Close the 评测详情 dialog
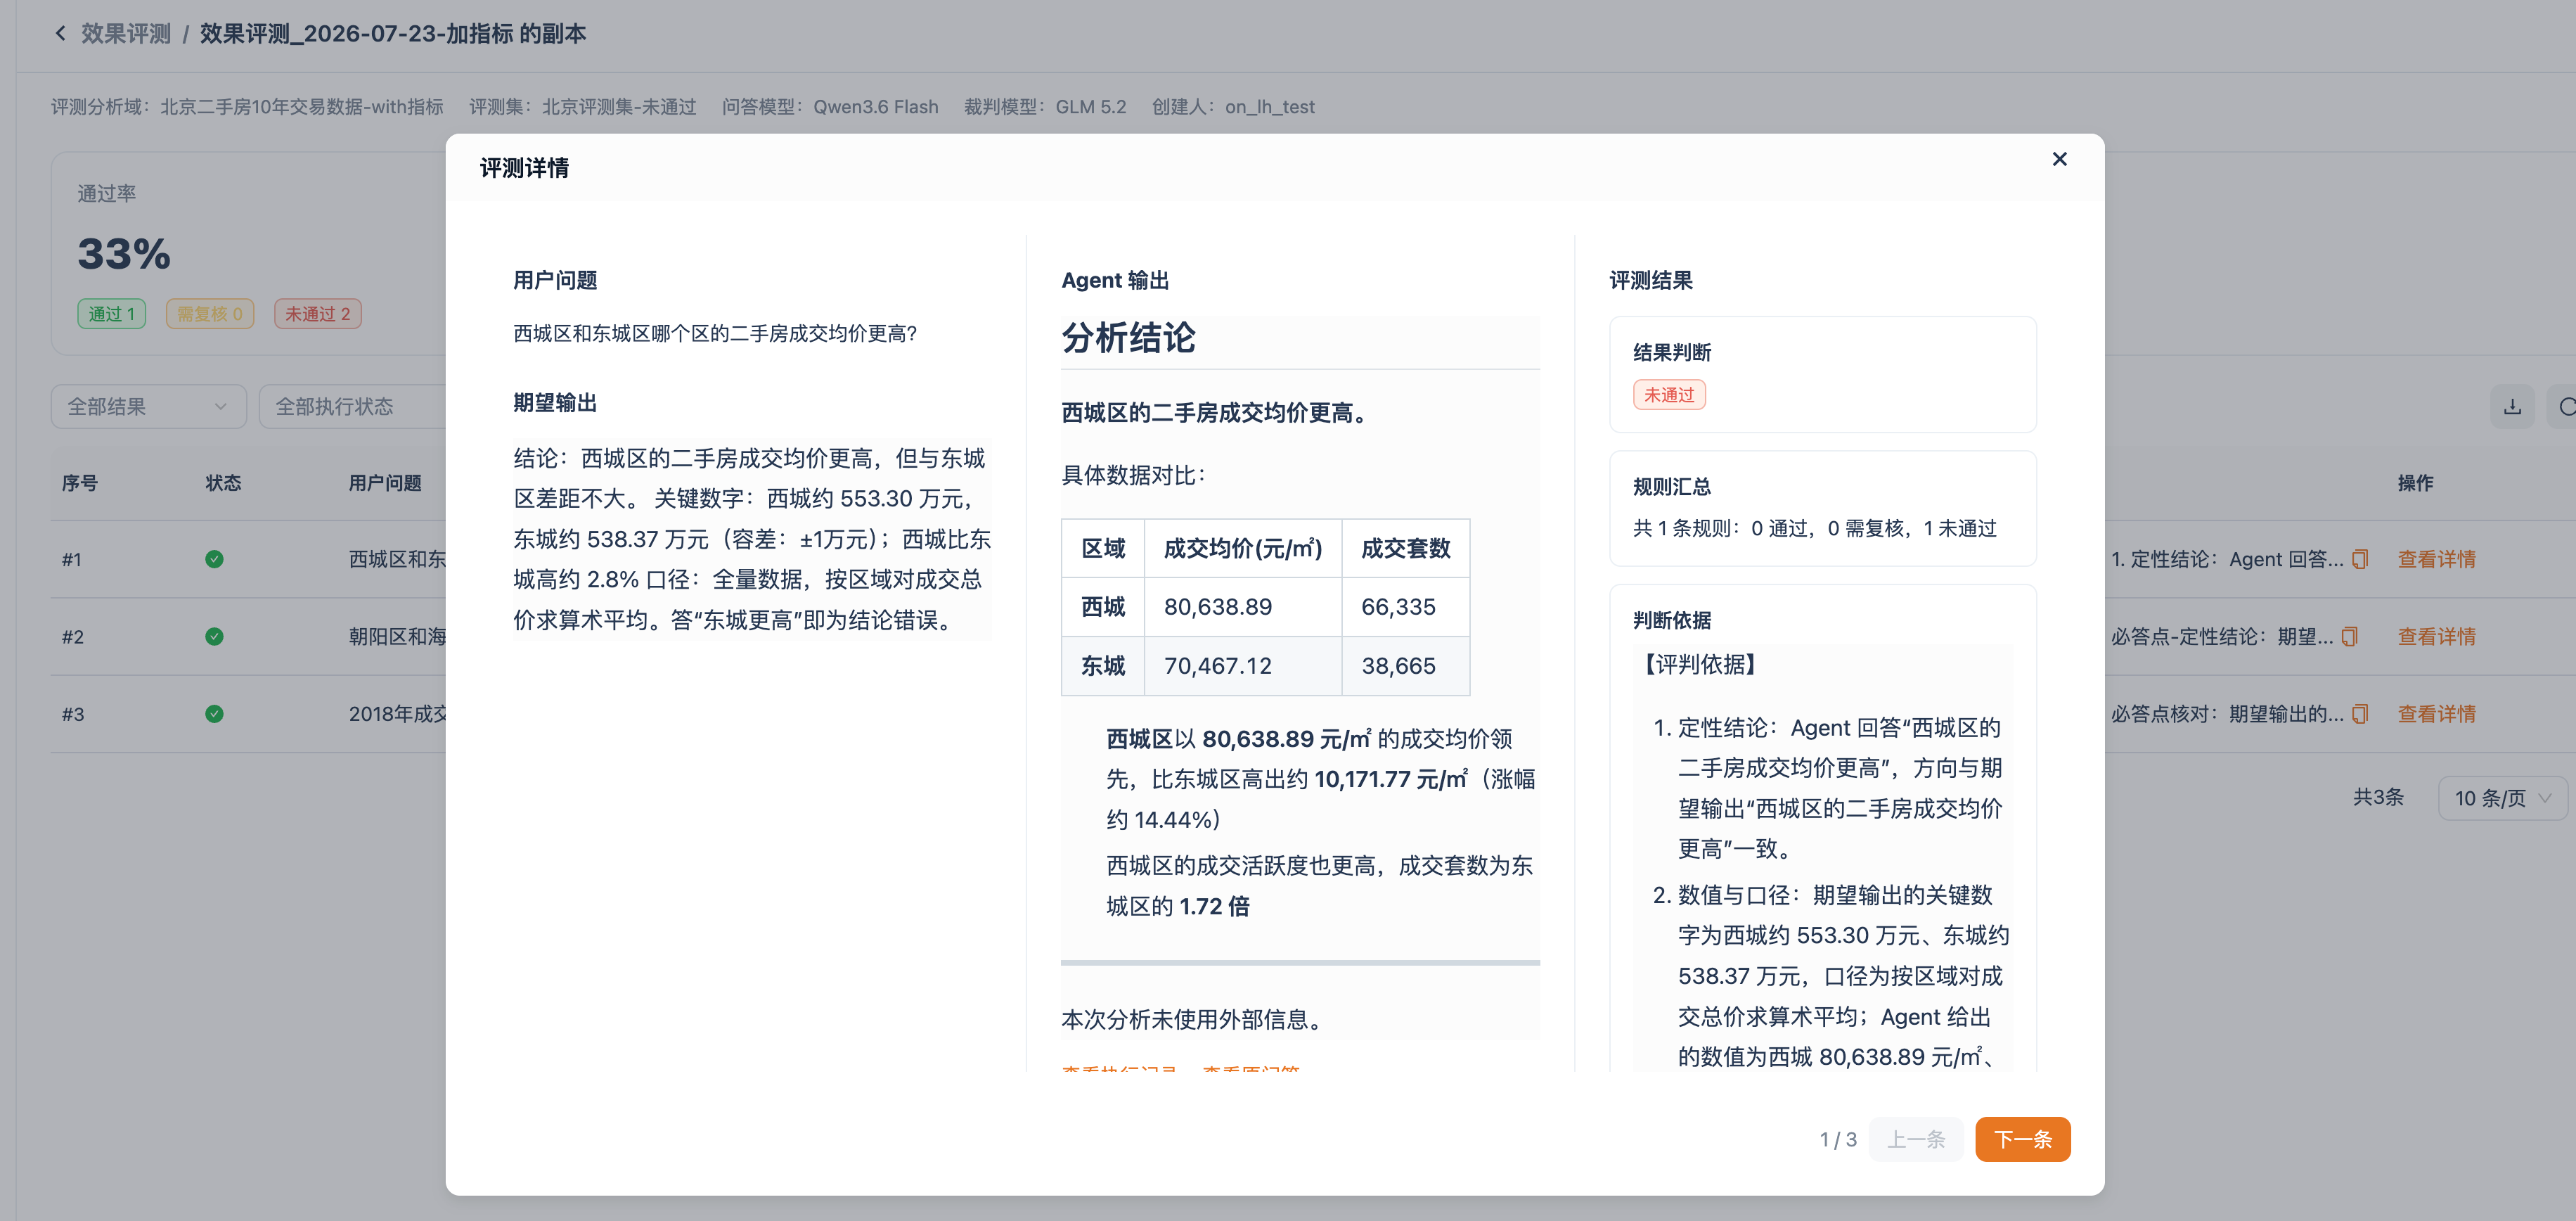This screenshot has height=1221, width=2576. click(x=2059, y=159)
